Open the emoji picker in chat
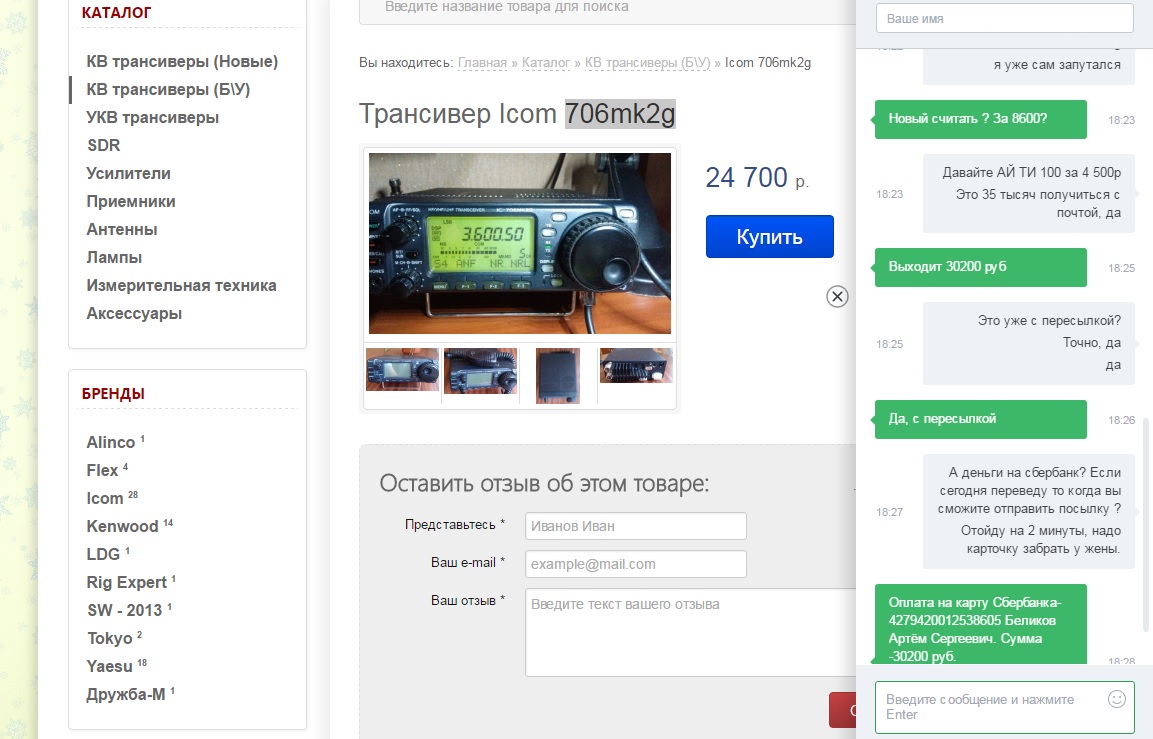This screenshot has width=1153, height=739. [x=1116, y=699]
